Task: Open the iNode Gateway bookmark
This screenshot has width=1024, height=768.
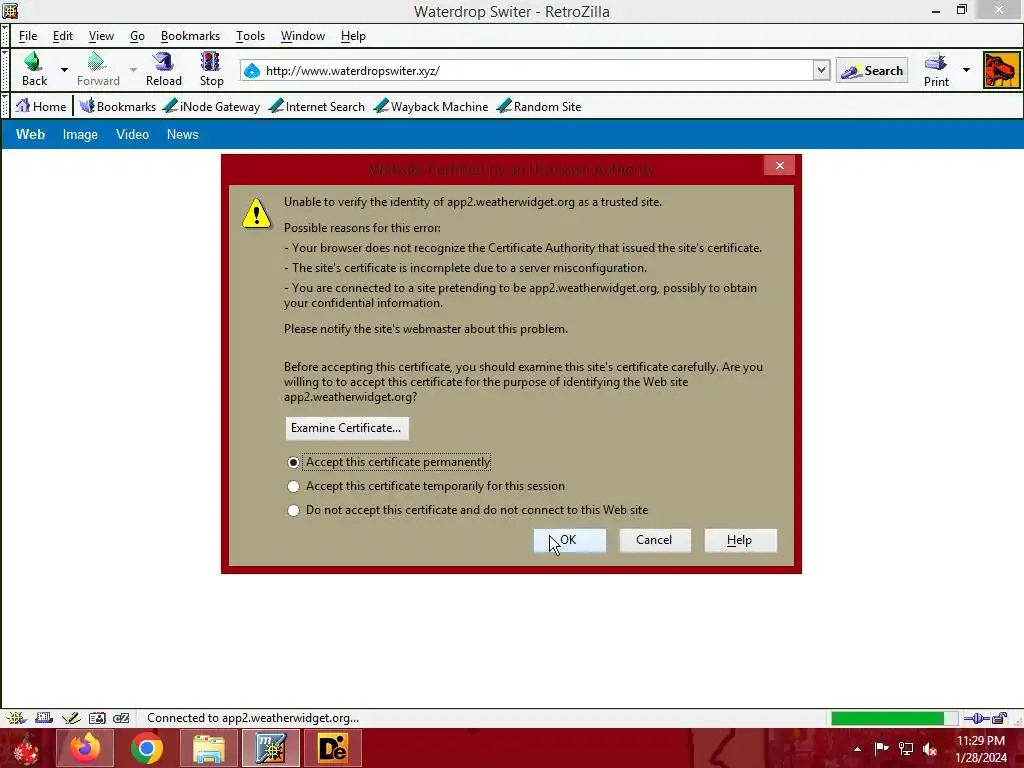Action: pyautogui.click(x=212, y=106)
